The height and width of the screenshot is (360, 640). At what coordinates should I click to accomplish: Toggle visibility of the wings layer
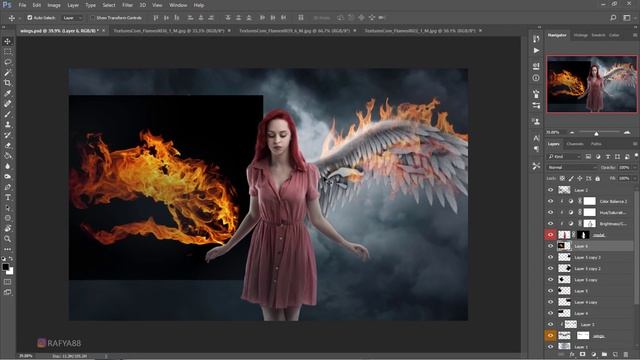click(x=550, y=336)
